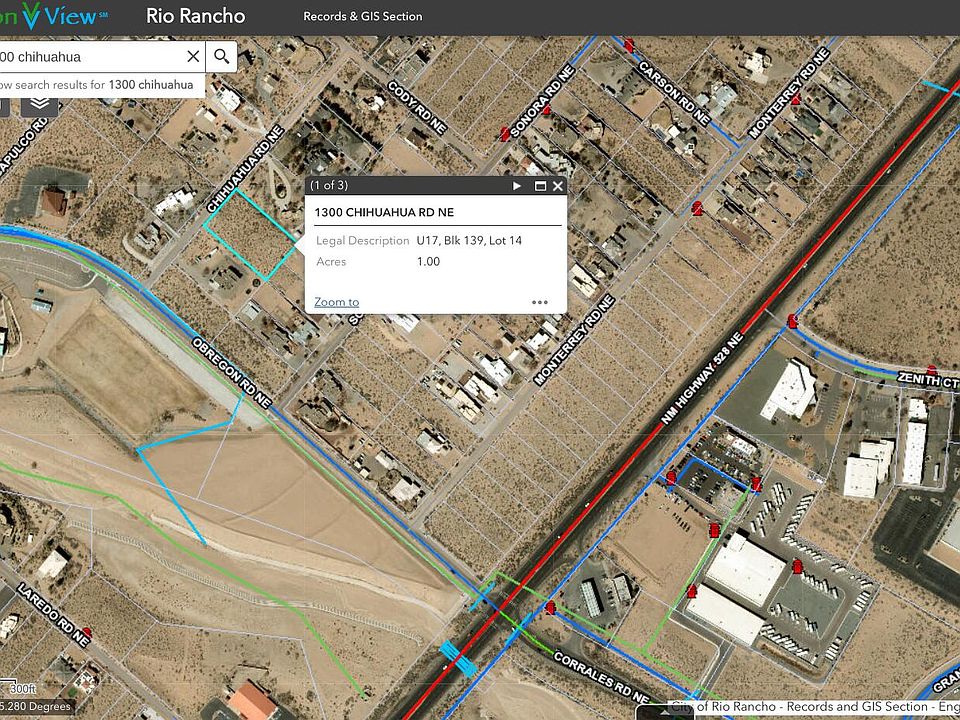Click the Records & GIS Section header
The width and height of the screenshot is (960, 720).
point(362,17)
